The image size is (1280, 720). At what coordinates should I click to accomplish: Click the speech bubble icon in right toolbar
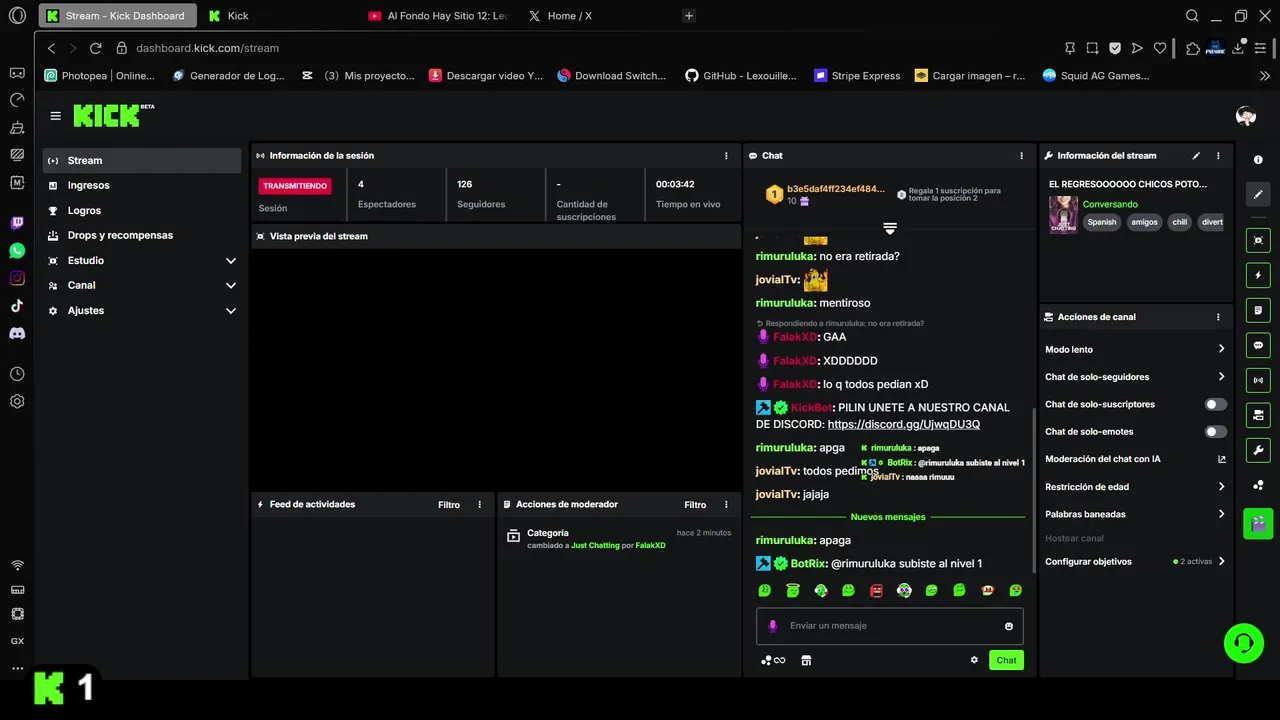point(1258,345)
